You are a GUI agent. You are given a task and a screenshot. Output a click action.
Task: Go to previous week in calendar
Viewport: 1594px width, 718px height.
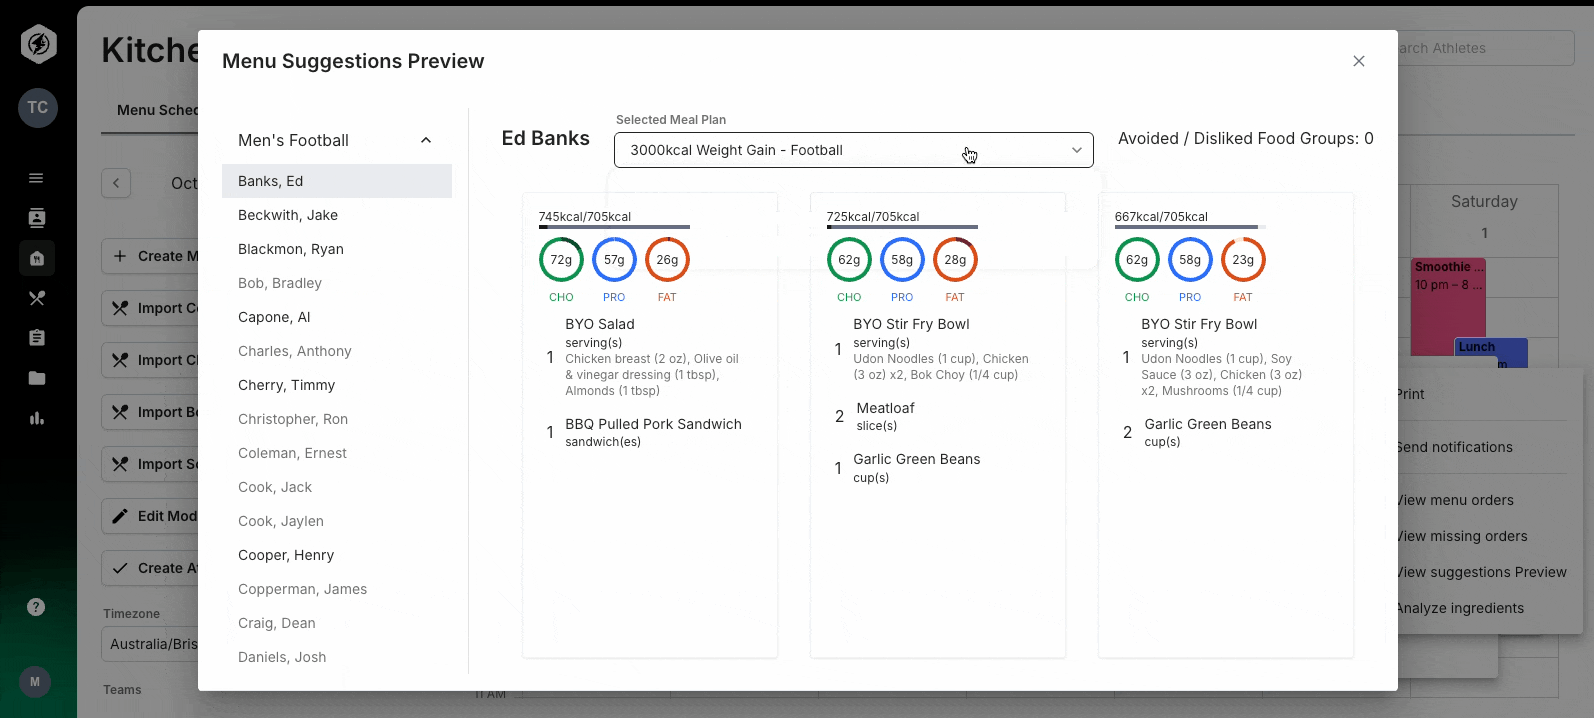[x=116, y=183]
